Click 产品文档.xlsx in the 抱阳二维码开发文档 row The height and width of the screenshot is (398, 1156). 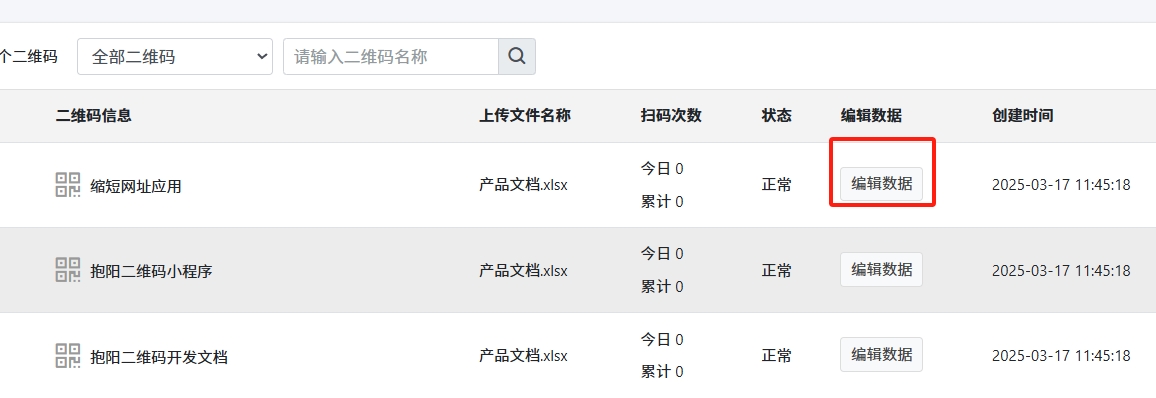point(523,356)
